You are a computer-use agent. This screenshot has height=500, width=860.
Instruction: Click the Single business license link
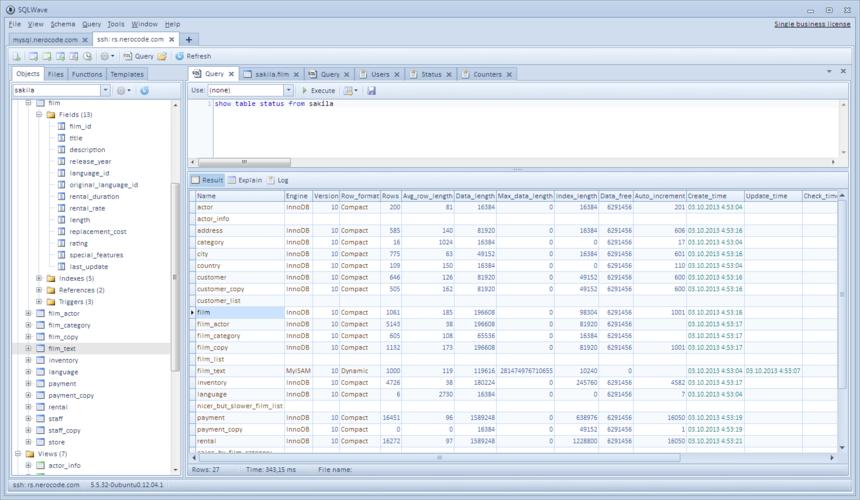click(x=812, y=23)
